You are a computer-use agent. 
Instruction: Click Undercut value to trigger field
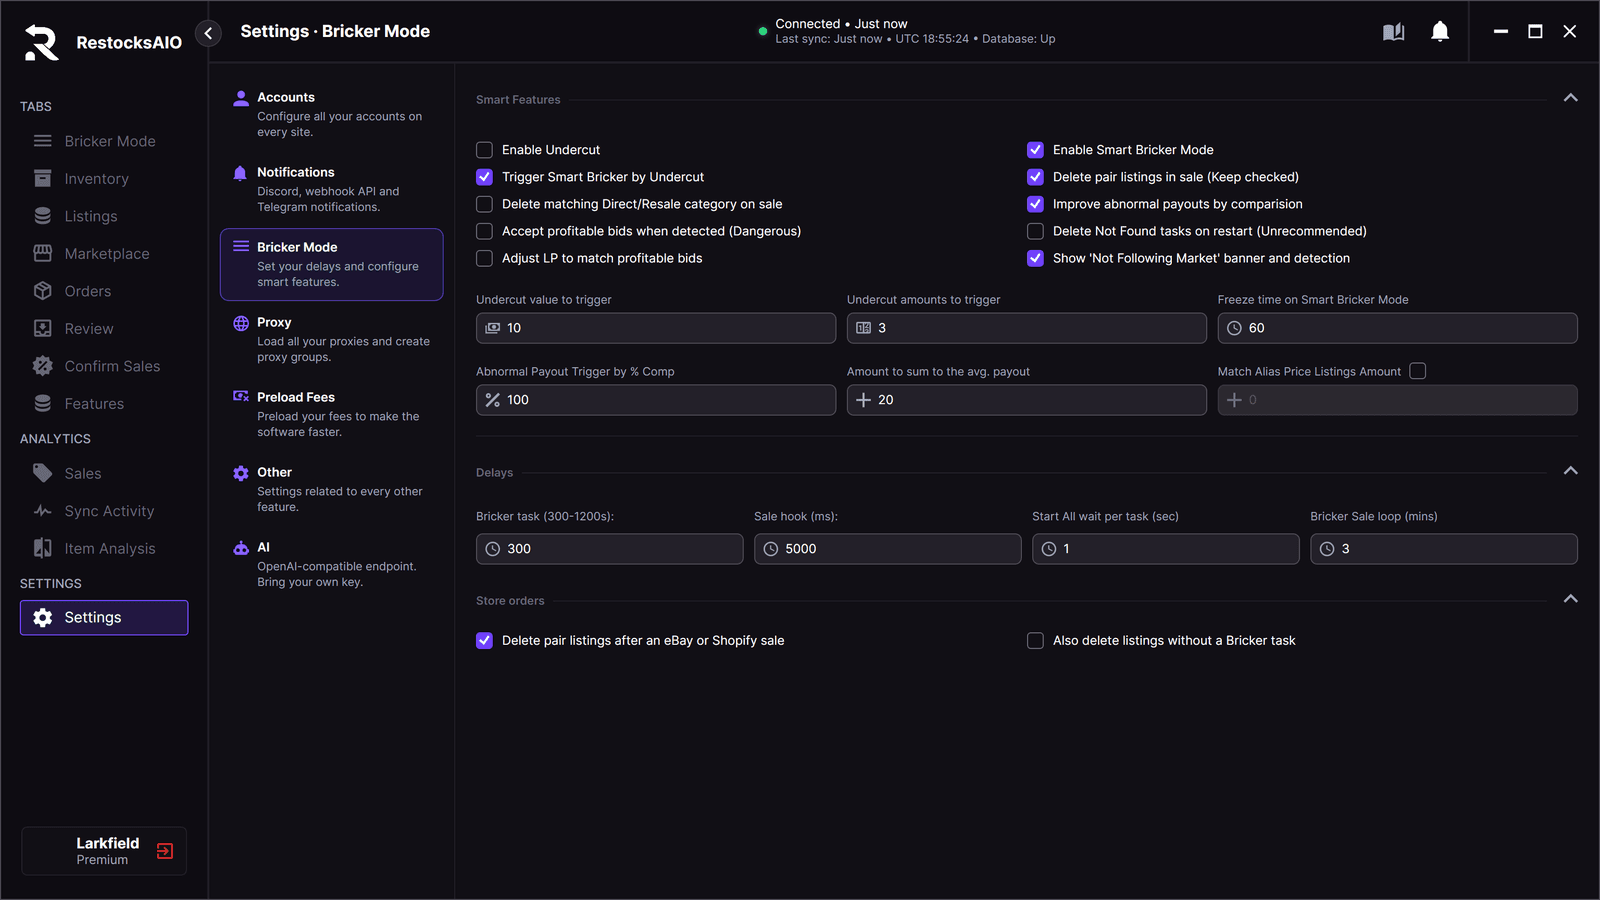[x=656, y=328]
